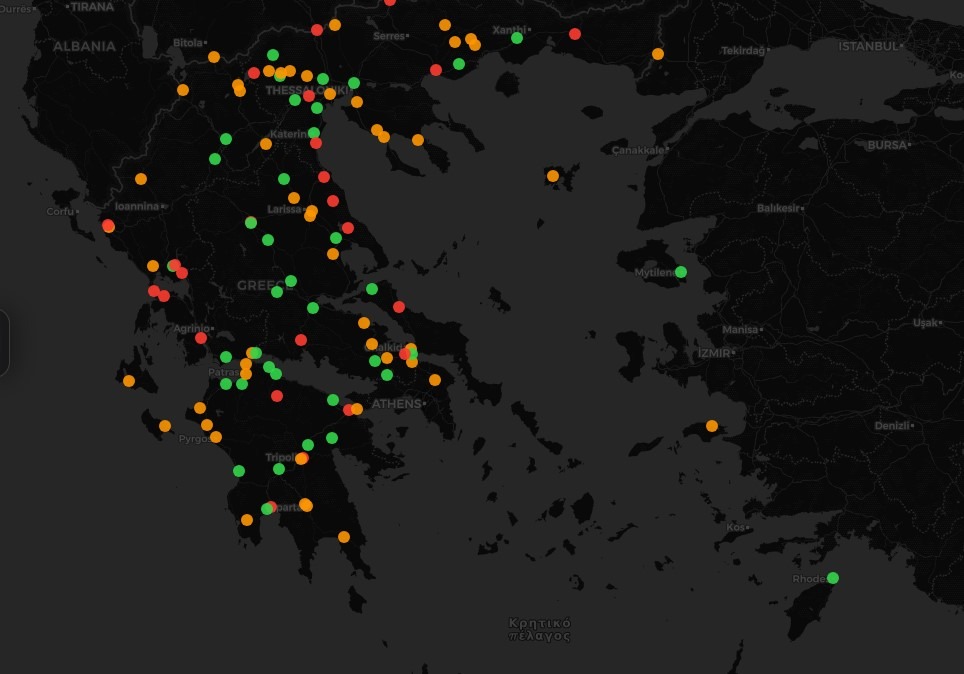The image size is (964, 674).
Task: Click the southernmost orange marker in Peloponnese
Action: [x=344, y=537]
